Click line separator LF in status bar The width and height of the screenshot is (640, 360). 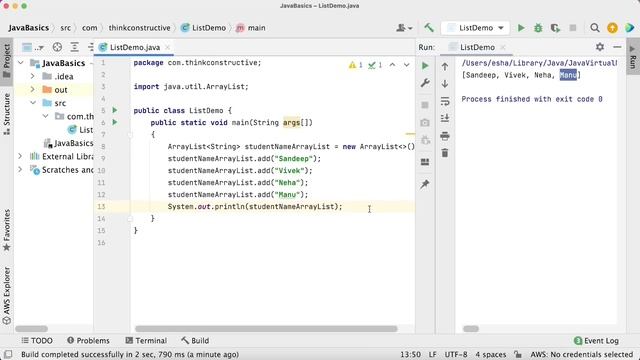[432, 354]
